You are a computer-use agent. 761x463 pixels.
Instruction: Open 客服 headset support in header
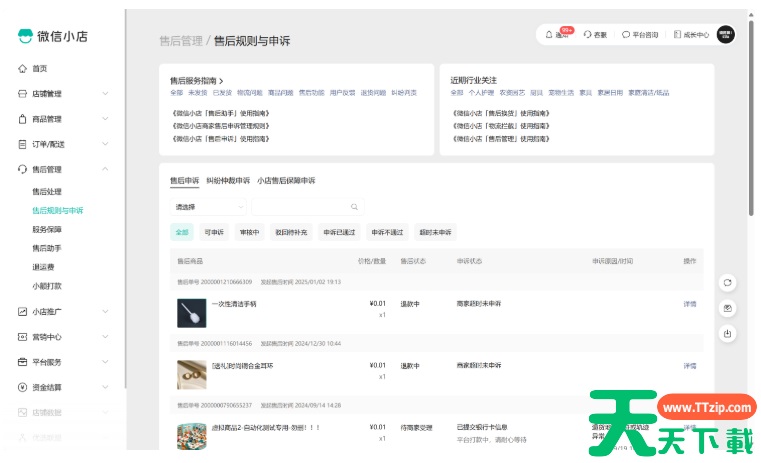point(588,34)
